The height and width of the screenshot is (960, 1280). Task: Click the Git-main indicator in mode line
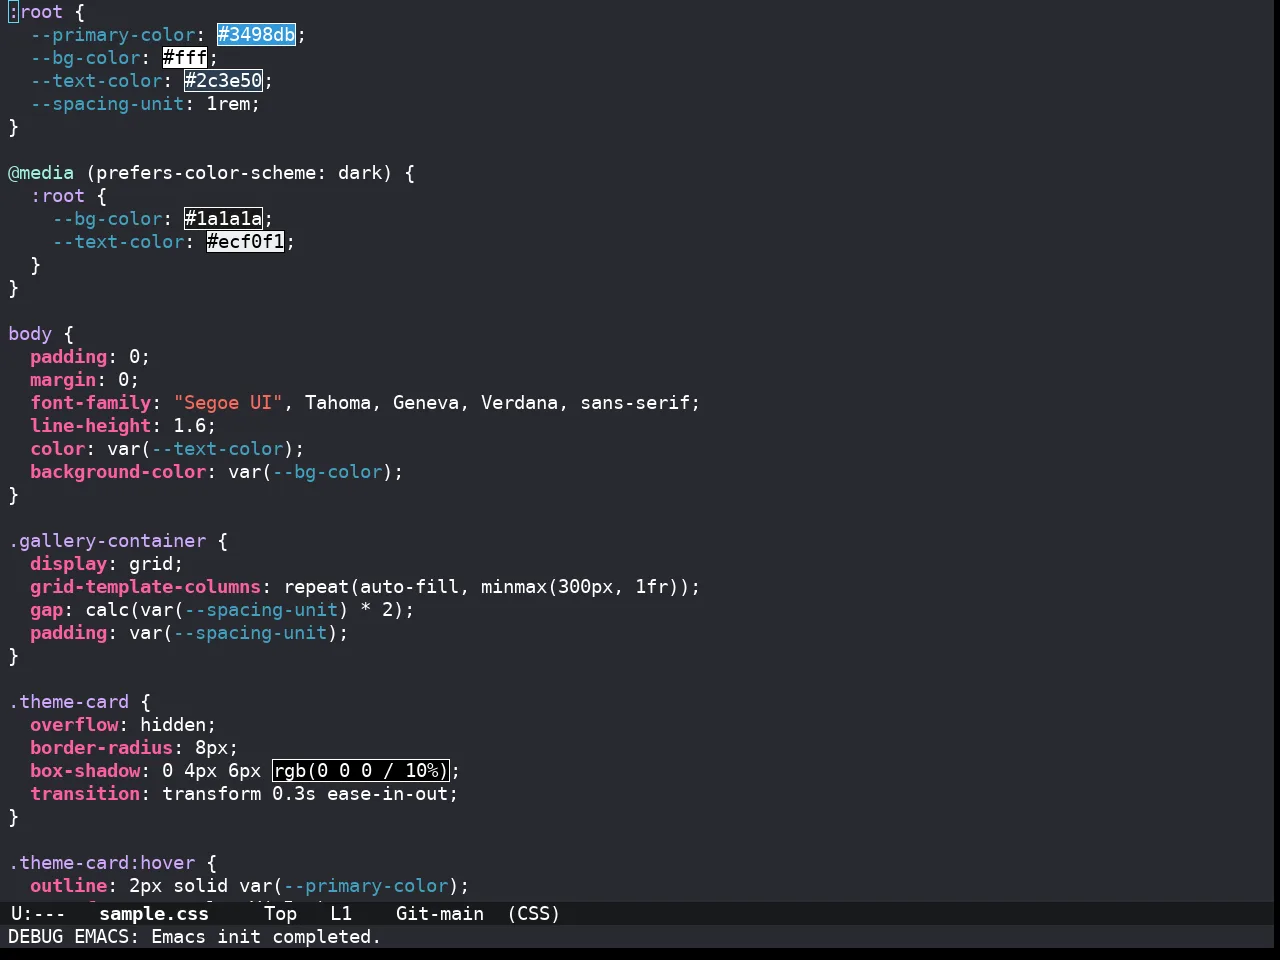point(440,914)
